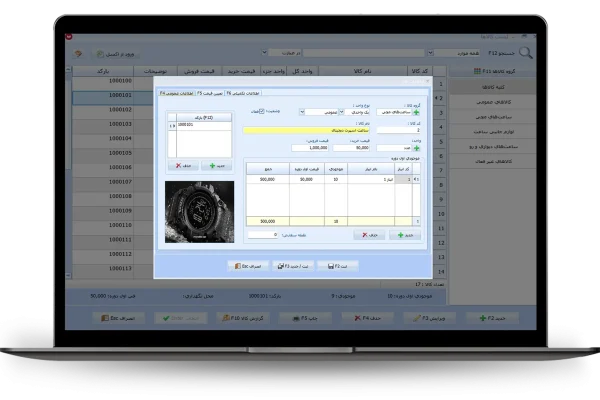Click the Excel icon on the import from Excel button

pos(100,54)
